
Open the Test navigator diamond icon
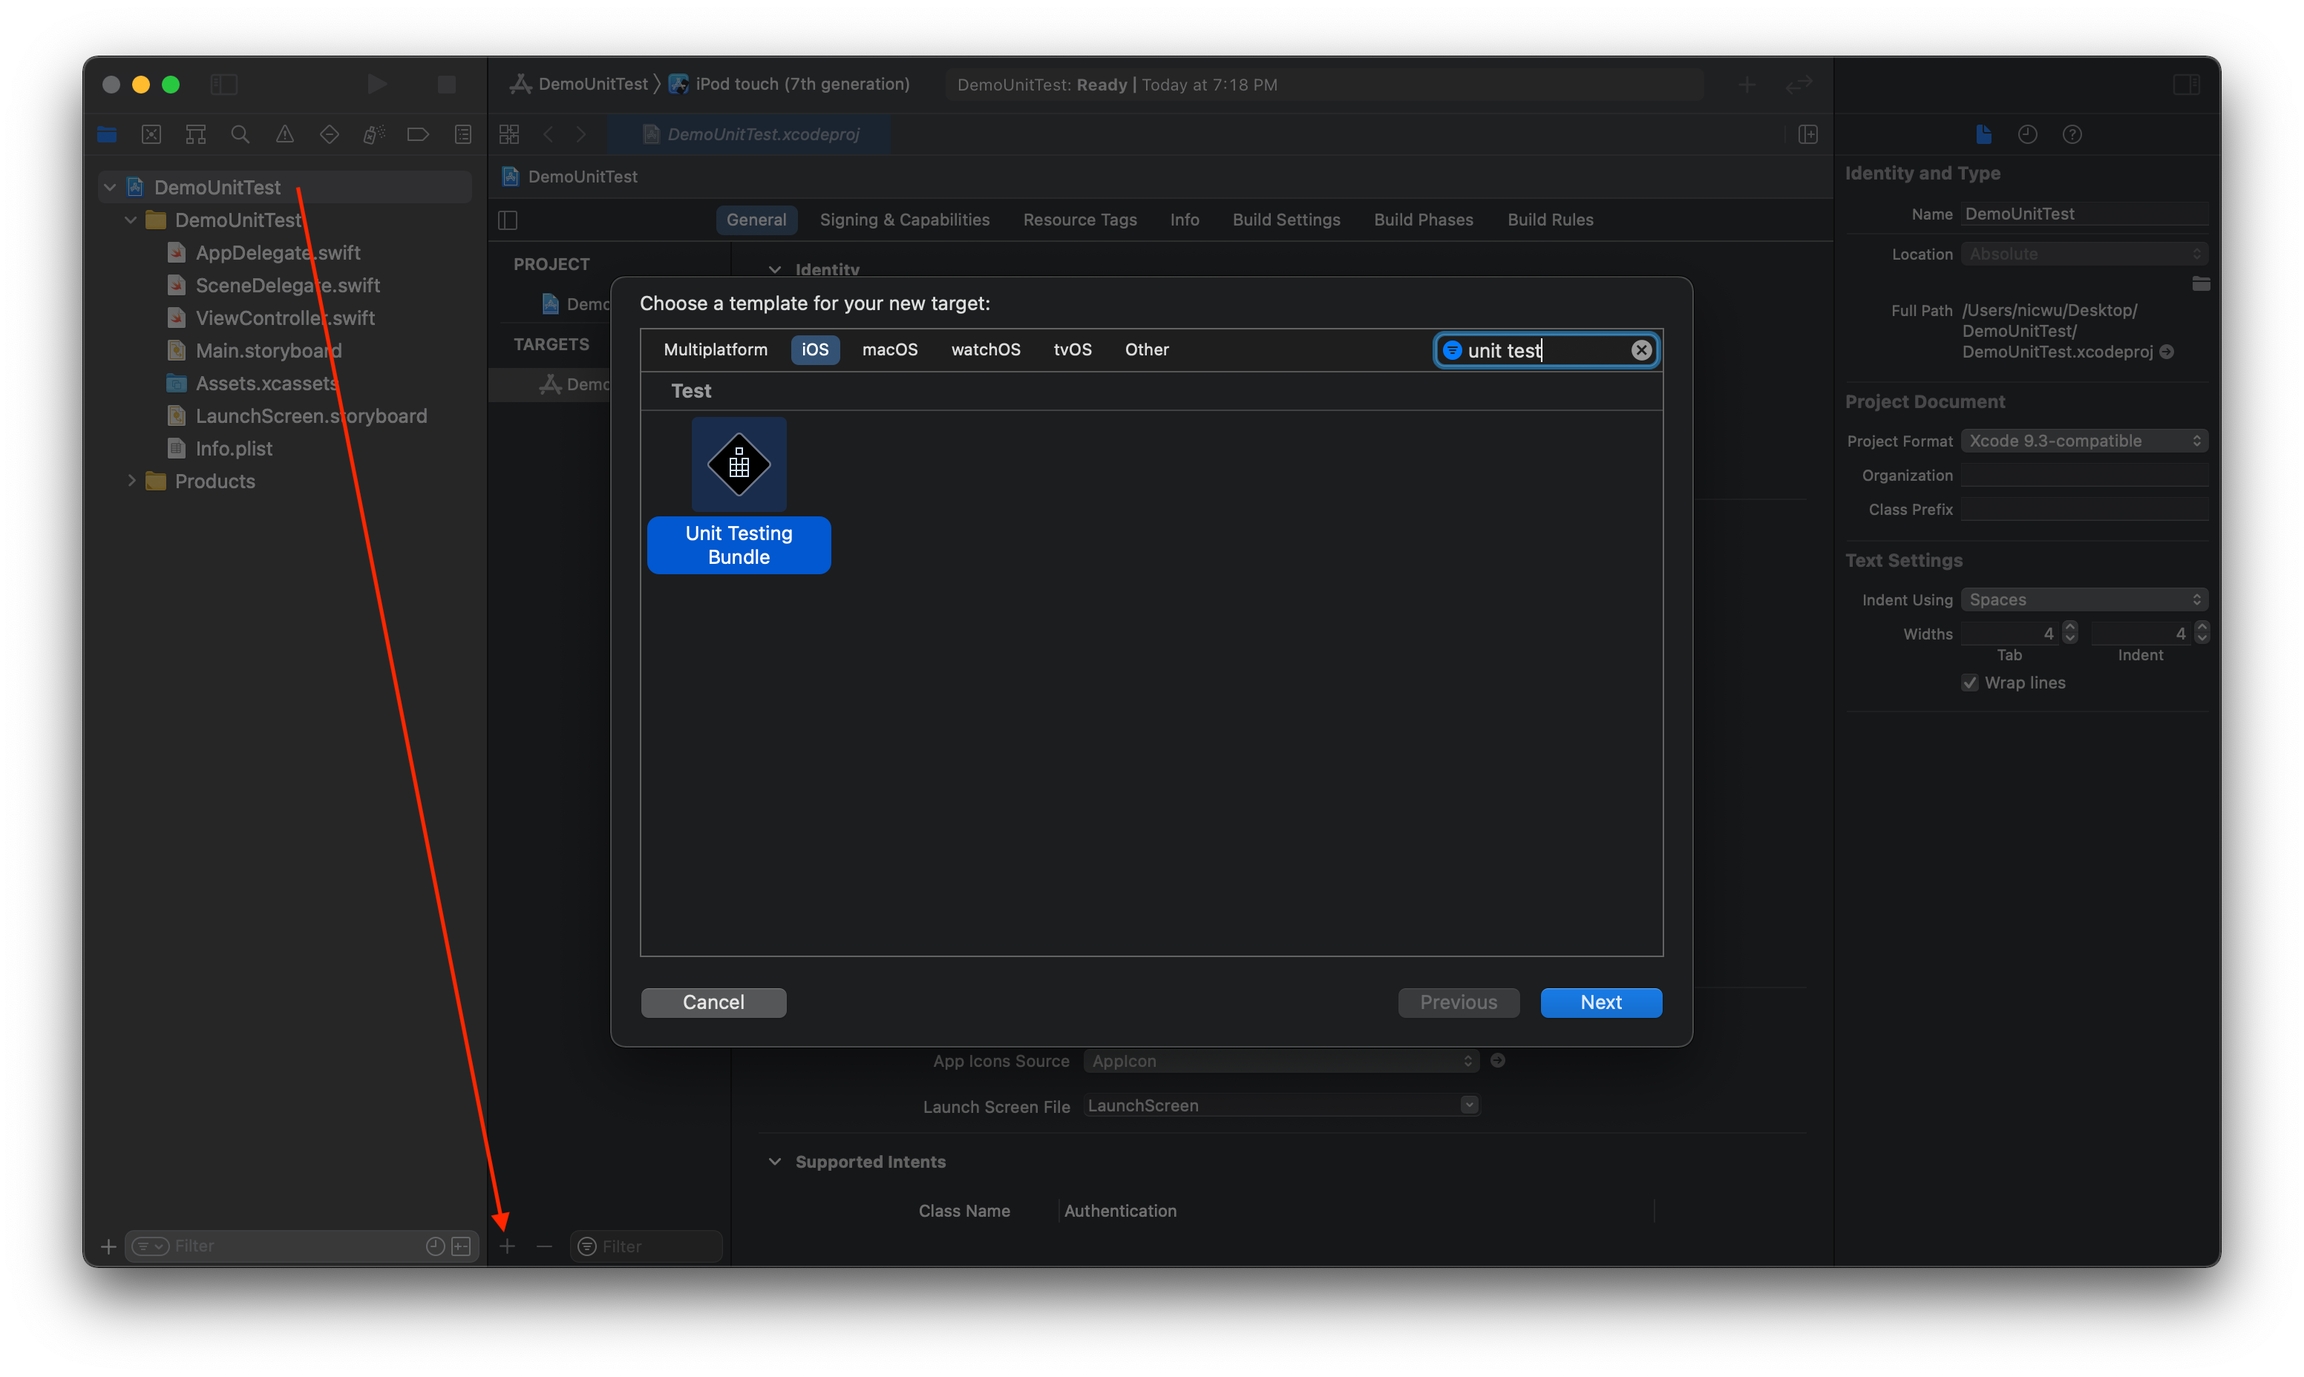coord(329,134)
